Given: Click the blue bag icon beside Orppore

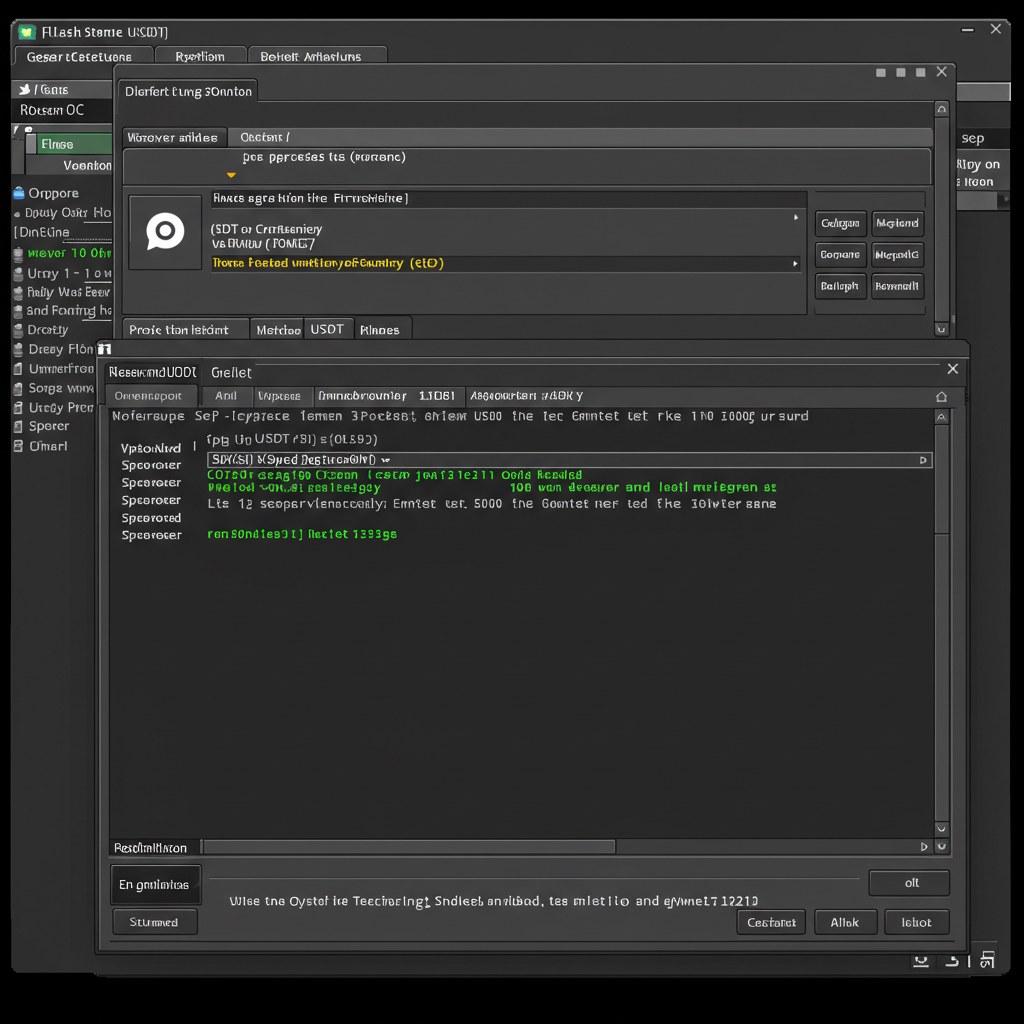Looking at the screenshot, I should pyautogui.click(x=19, y=193).
